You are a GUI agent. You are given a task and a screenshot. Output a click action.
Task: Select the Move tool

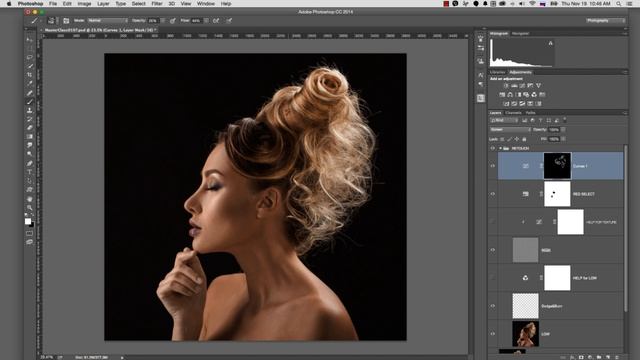point(29,40)
